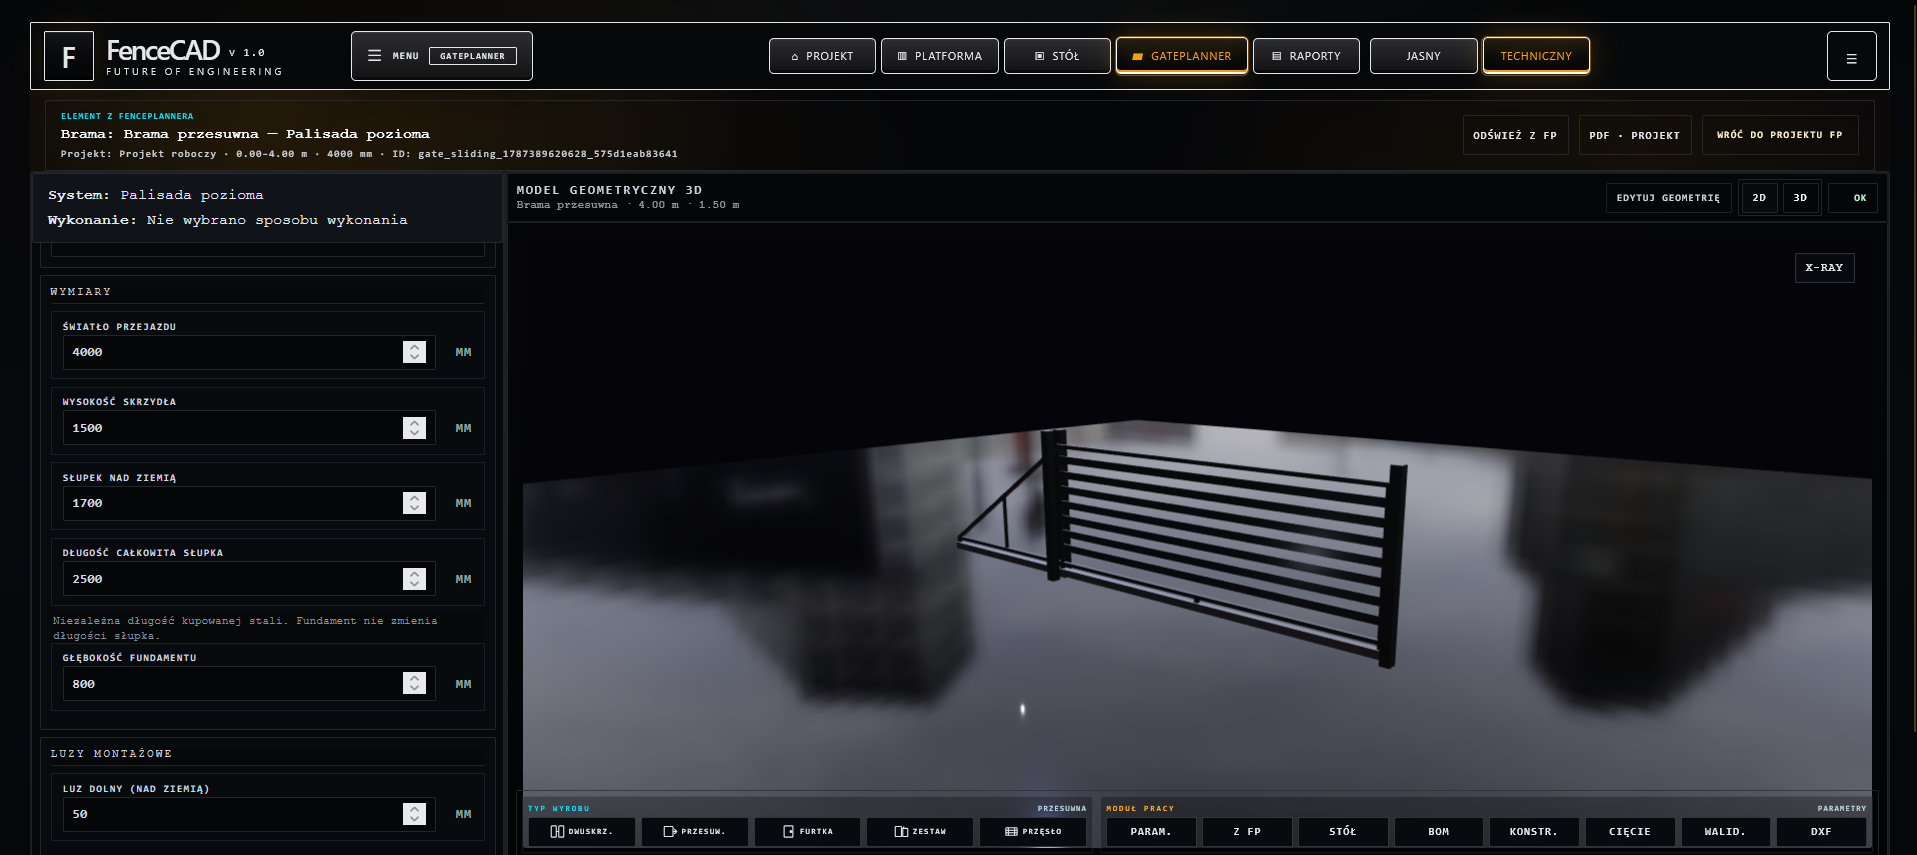Export with PDF · PROJEKT button
Image resolution: width=1917 pixels, height=855 pixels.
1635,135
